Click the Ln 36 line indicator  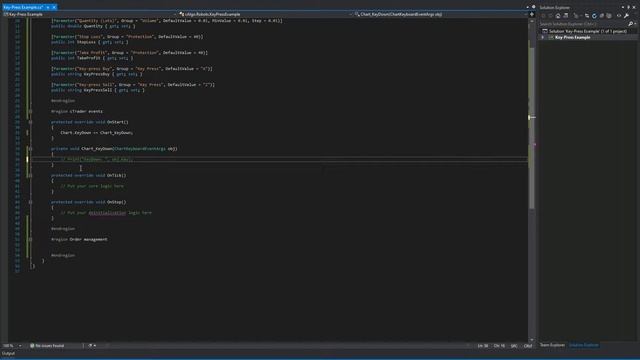click(483, 346)
